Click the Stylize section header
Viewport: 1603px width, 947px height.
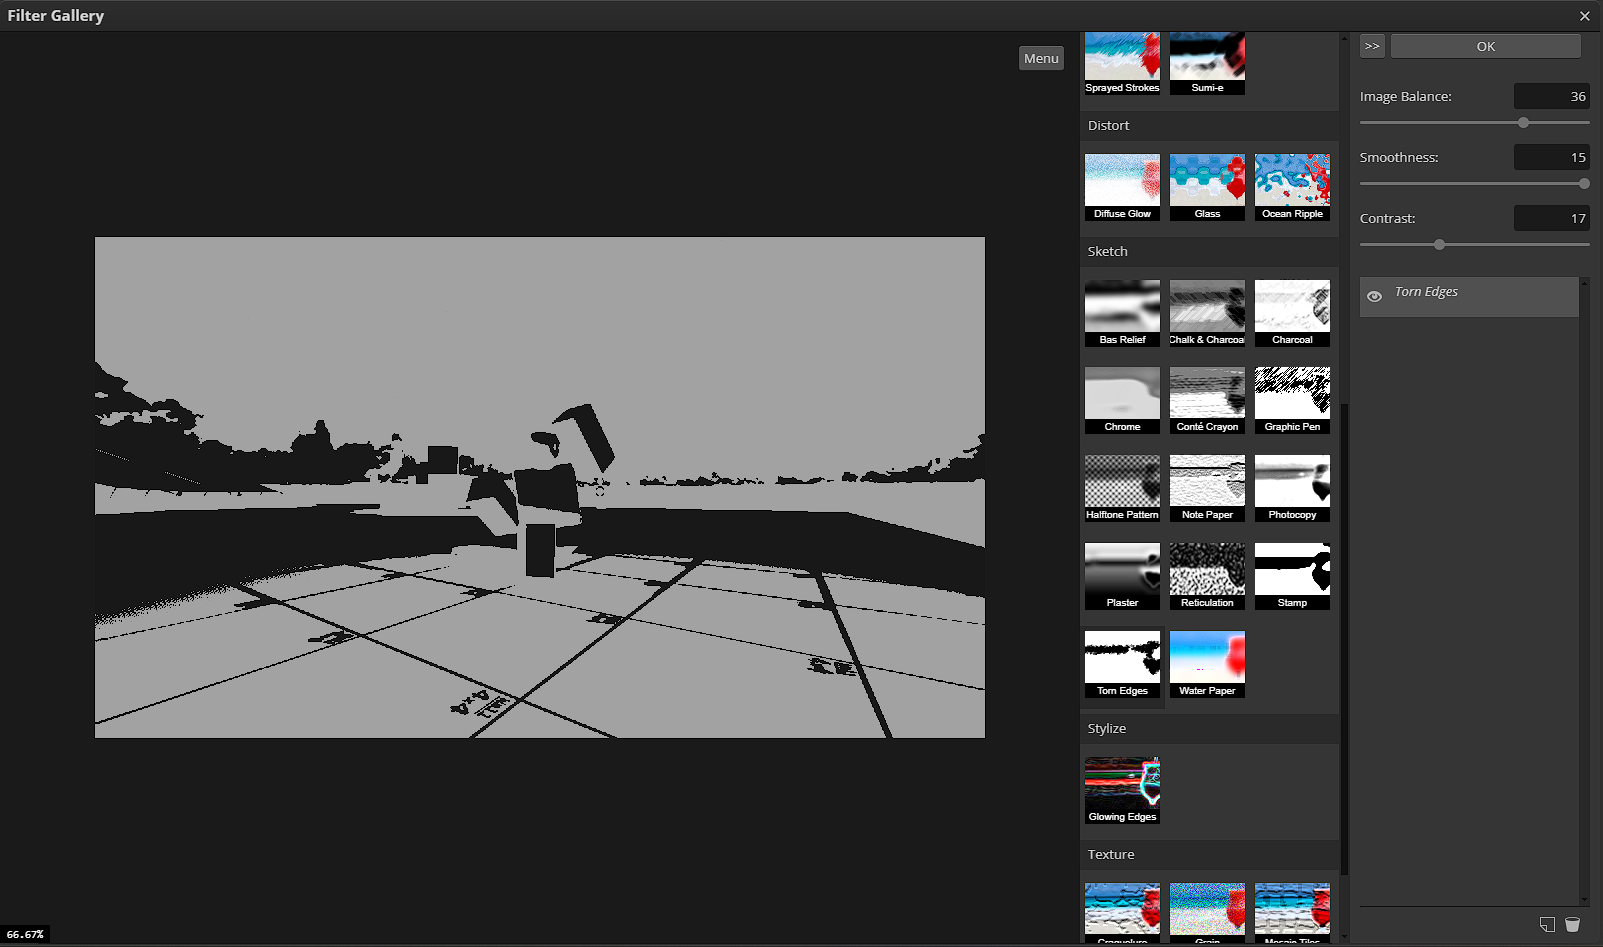(1106, 728)
